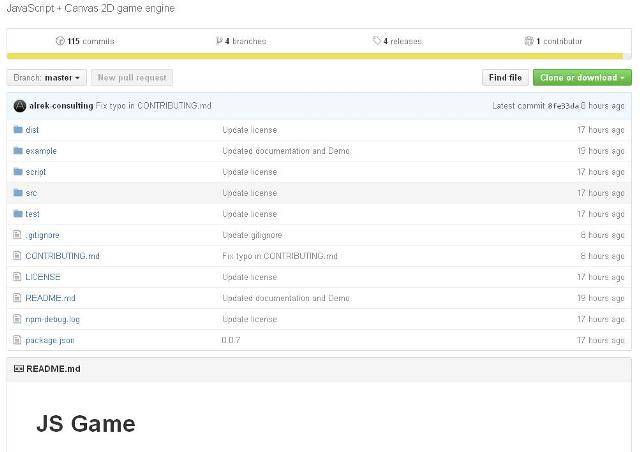Click the package.json file icon
This screenshot has width=640, height=452.
pos(17,340)
